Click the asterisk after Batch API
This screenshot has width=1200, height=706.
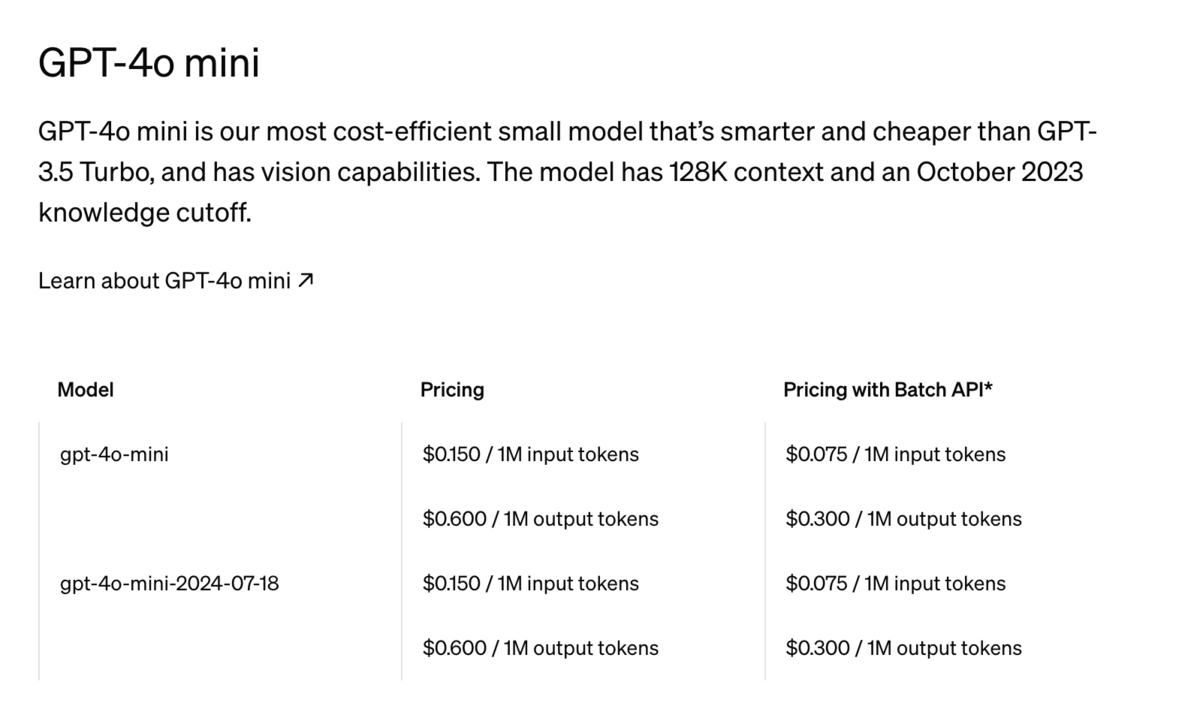(988, 388)
